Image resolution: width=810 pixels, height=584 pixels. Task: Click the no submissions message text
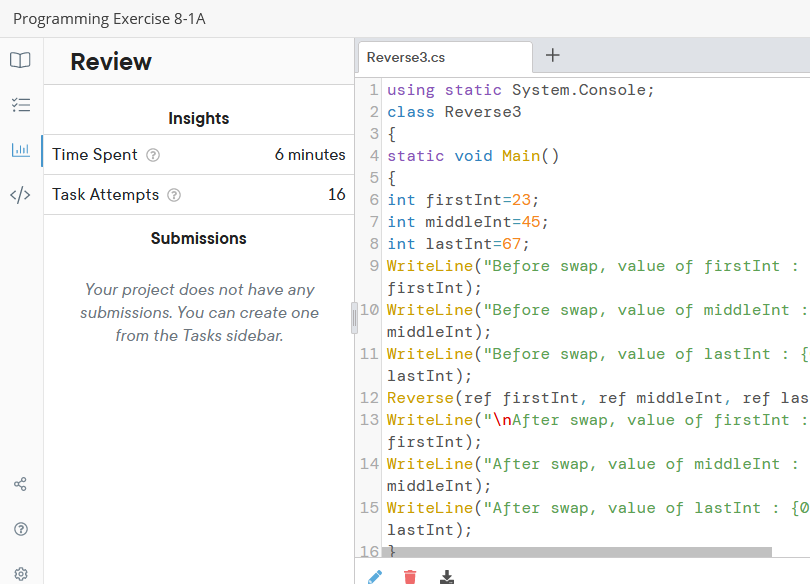tap(199, 312)
